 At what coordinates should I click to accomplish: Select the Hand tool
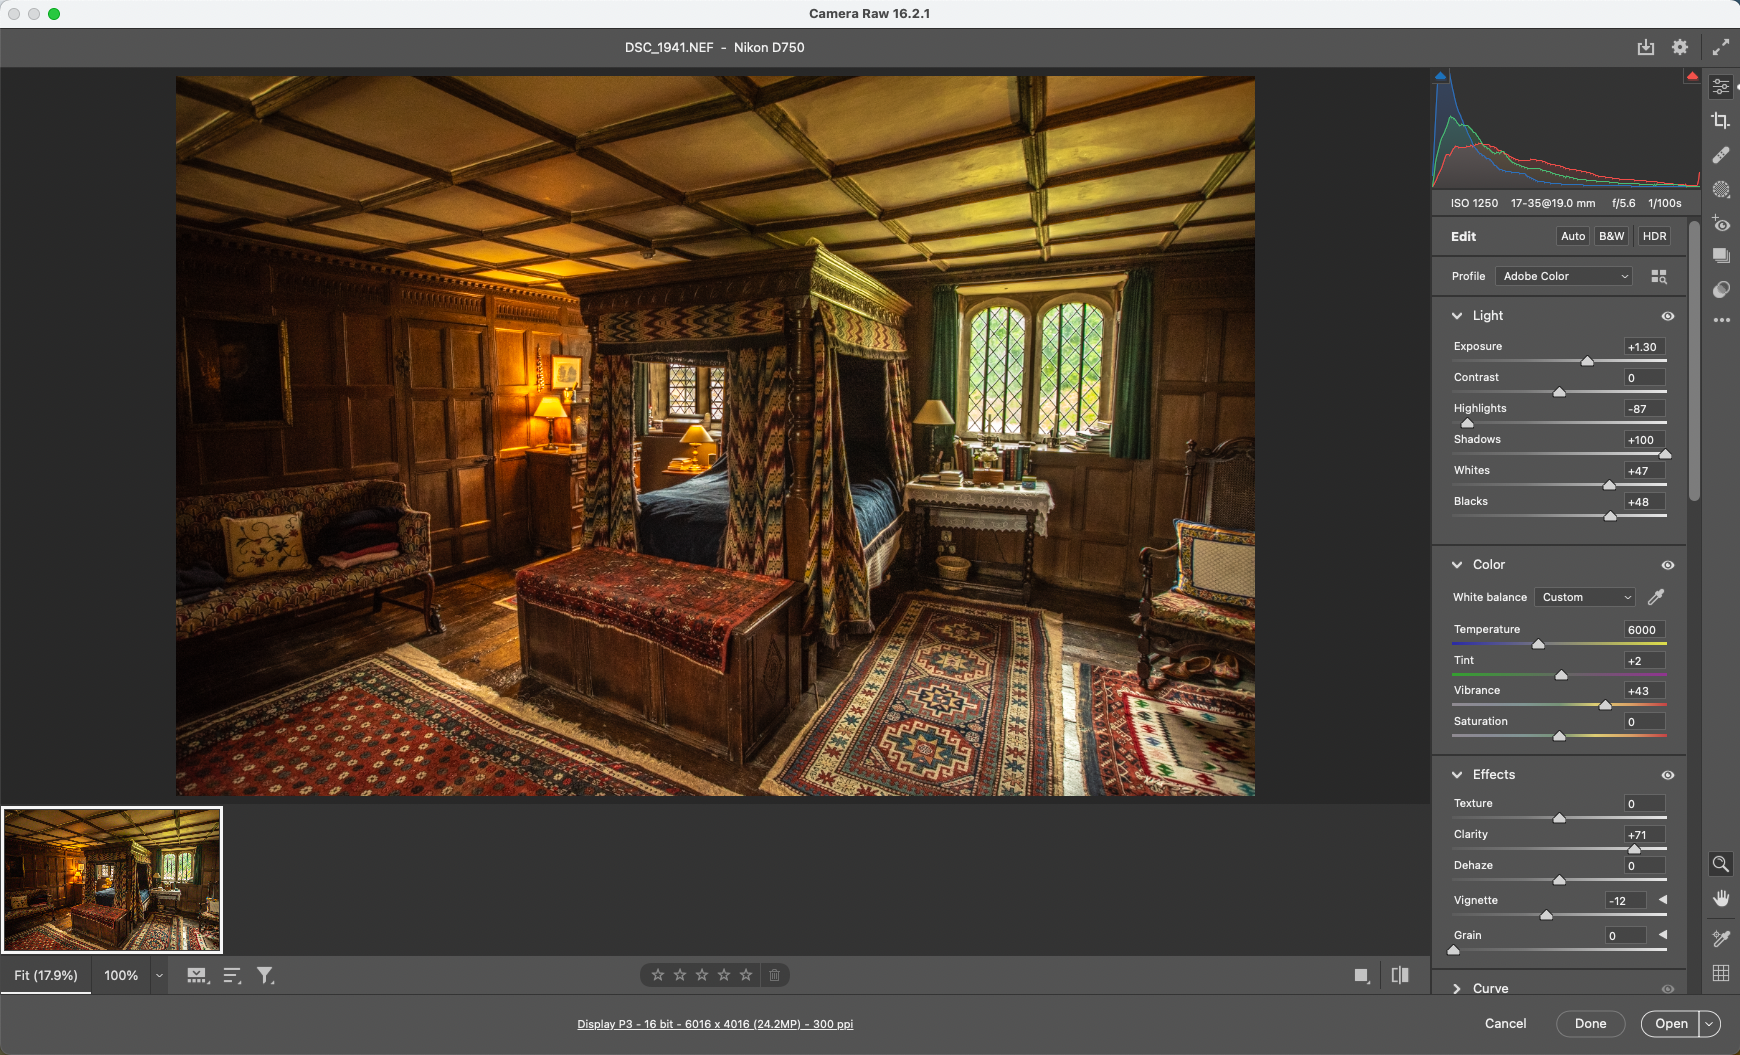coord(1721,898)
